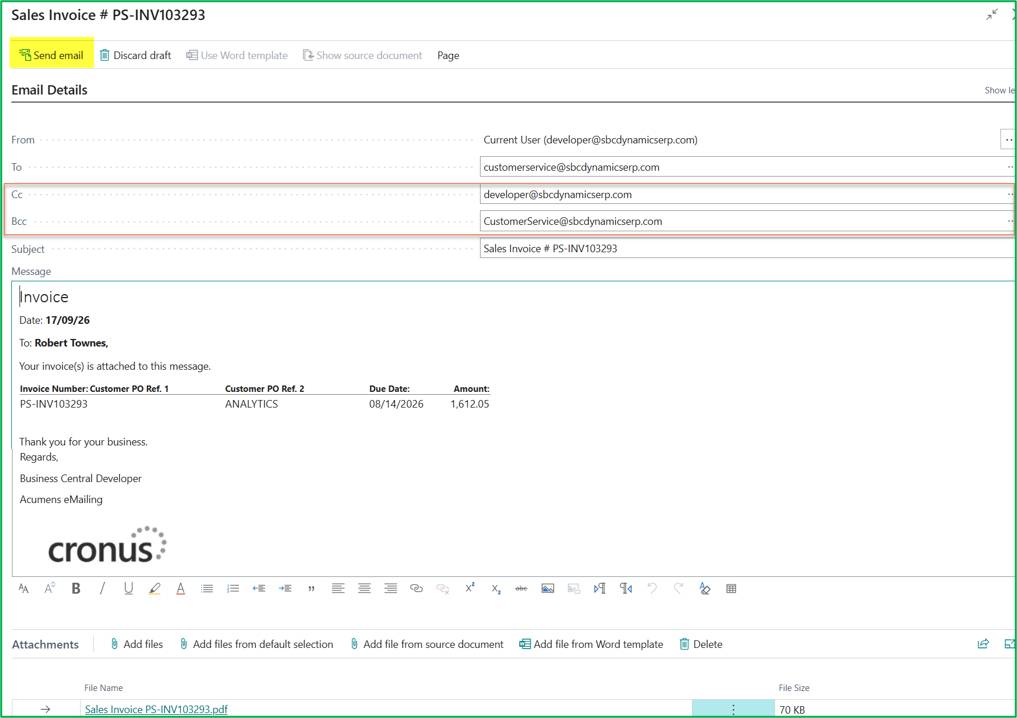Viewport: 1017px width, 718px height.
Task: Apply subscript formatting
Action: (496, 589)
